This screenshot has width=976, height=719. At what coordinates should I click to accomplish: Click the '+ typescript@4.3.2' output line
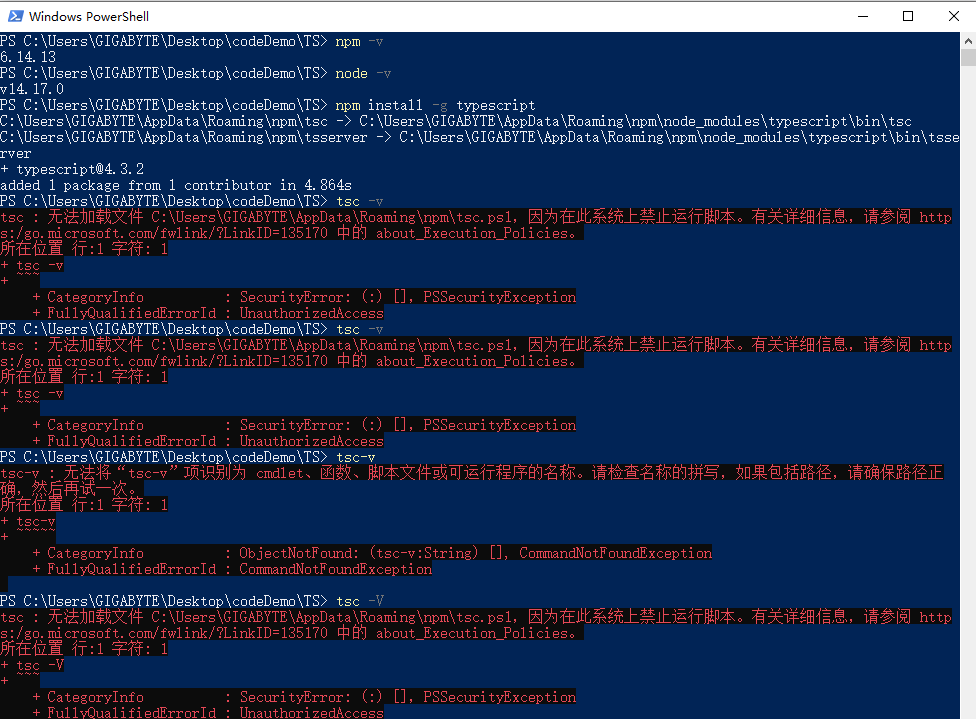pos(72,169)
